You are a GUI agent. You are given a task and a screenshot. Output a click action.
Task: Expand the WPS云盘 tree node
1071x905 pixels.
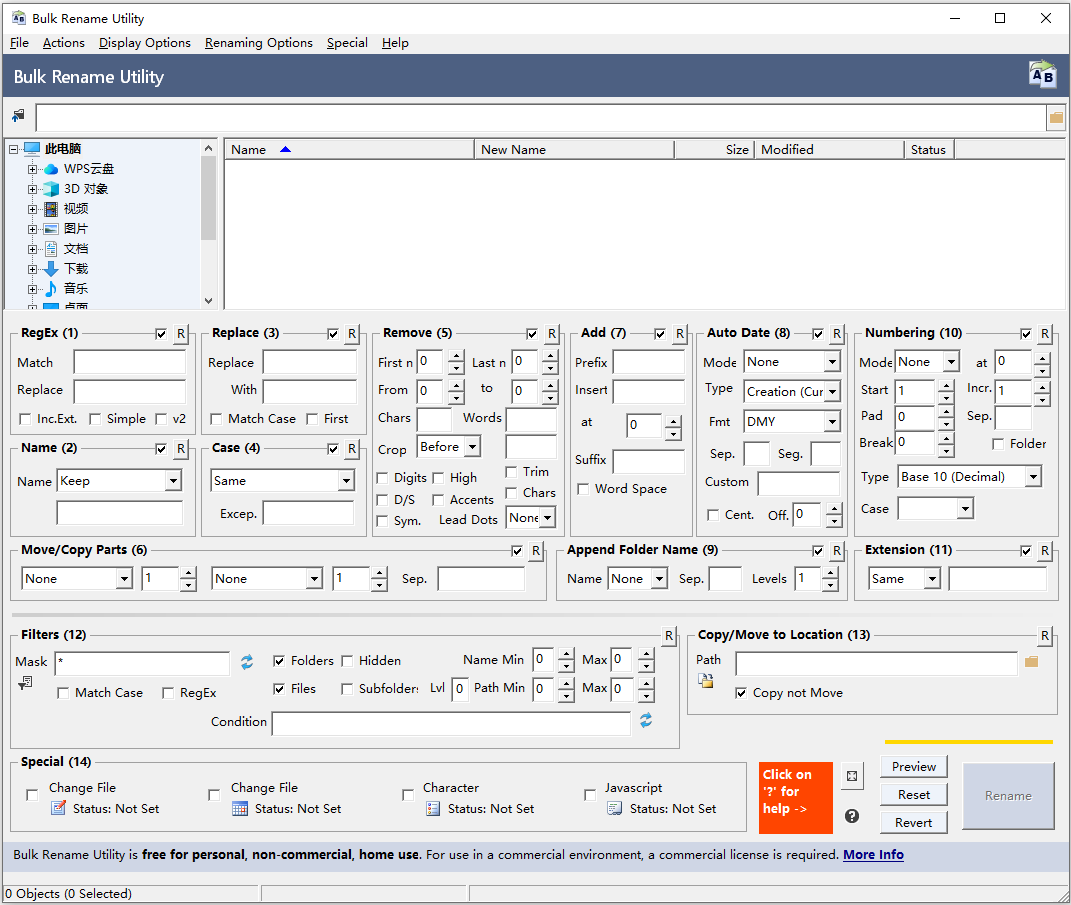pos(33,169)
